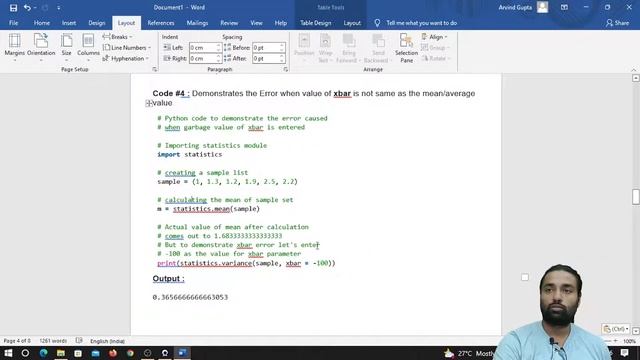Viewport: 640px width, 360px height.
Task: Open the Table Tools Layout tab
Action: [x=352, y=23]
